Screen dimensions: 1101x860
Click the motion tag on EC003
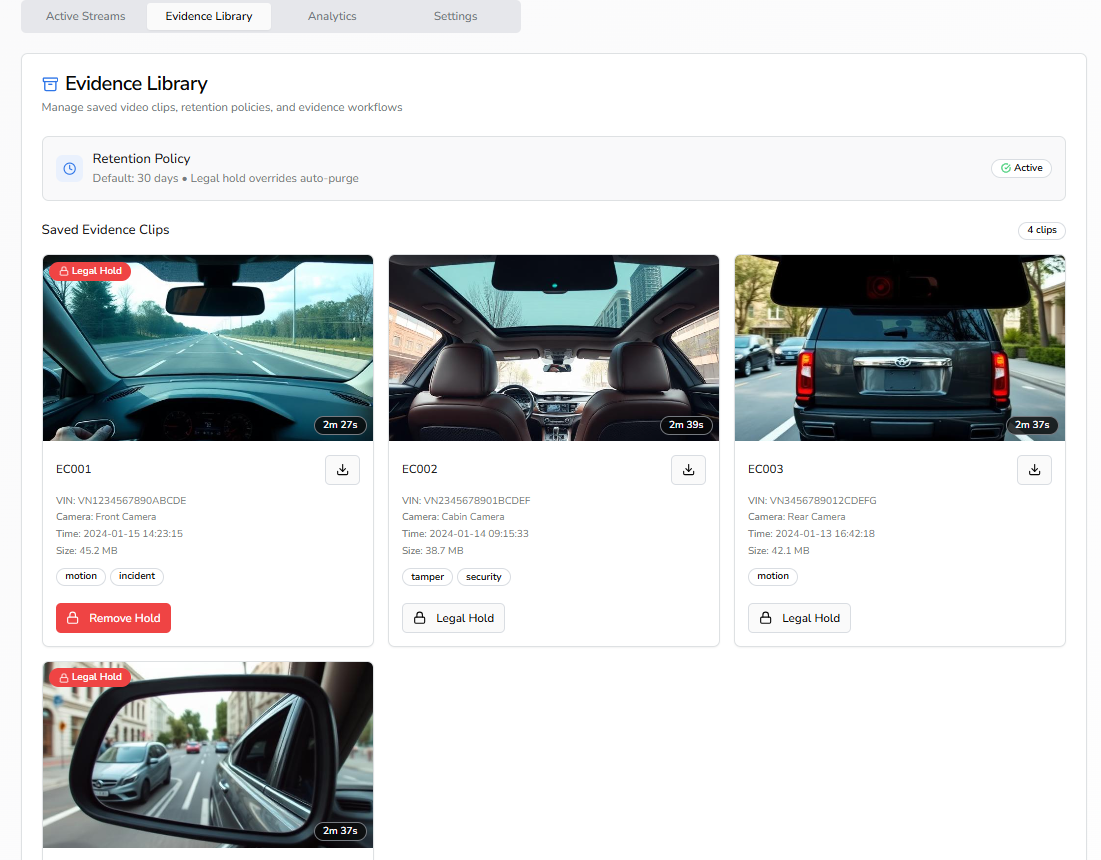pos(773,576)
